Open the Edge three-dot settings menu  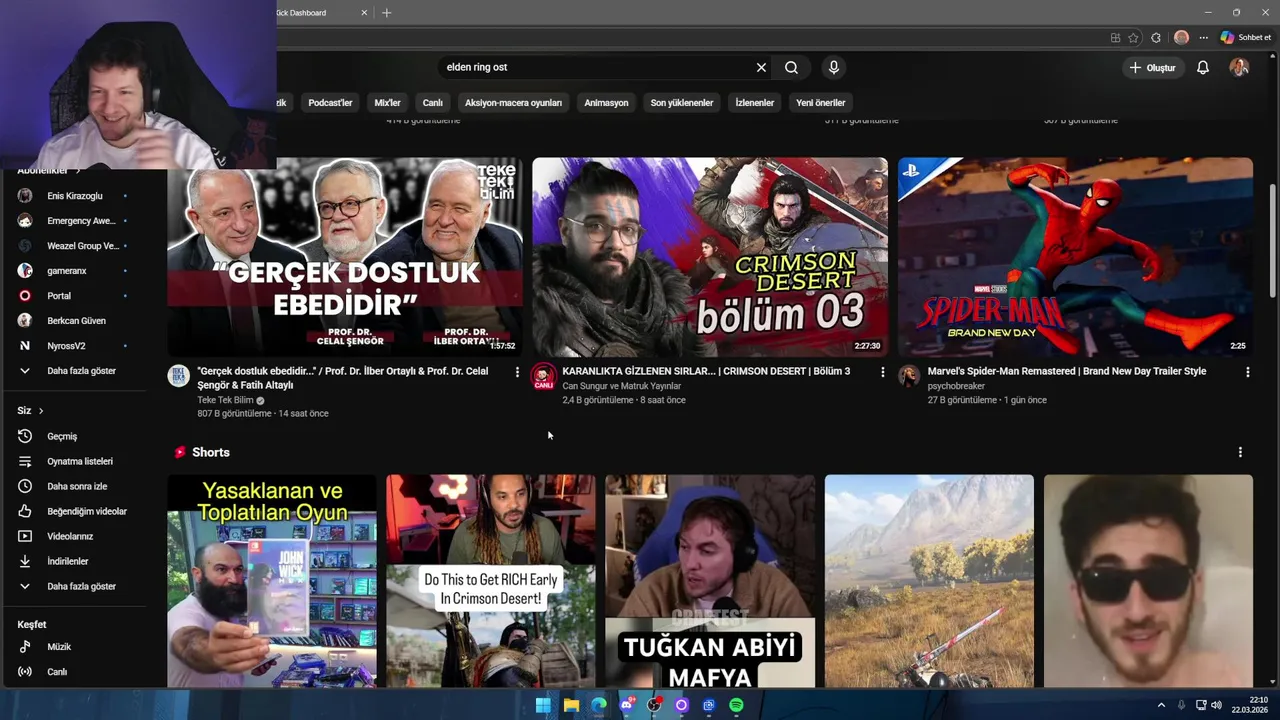pos(1205,37)
